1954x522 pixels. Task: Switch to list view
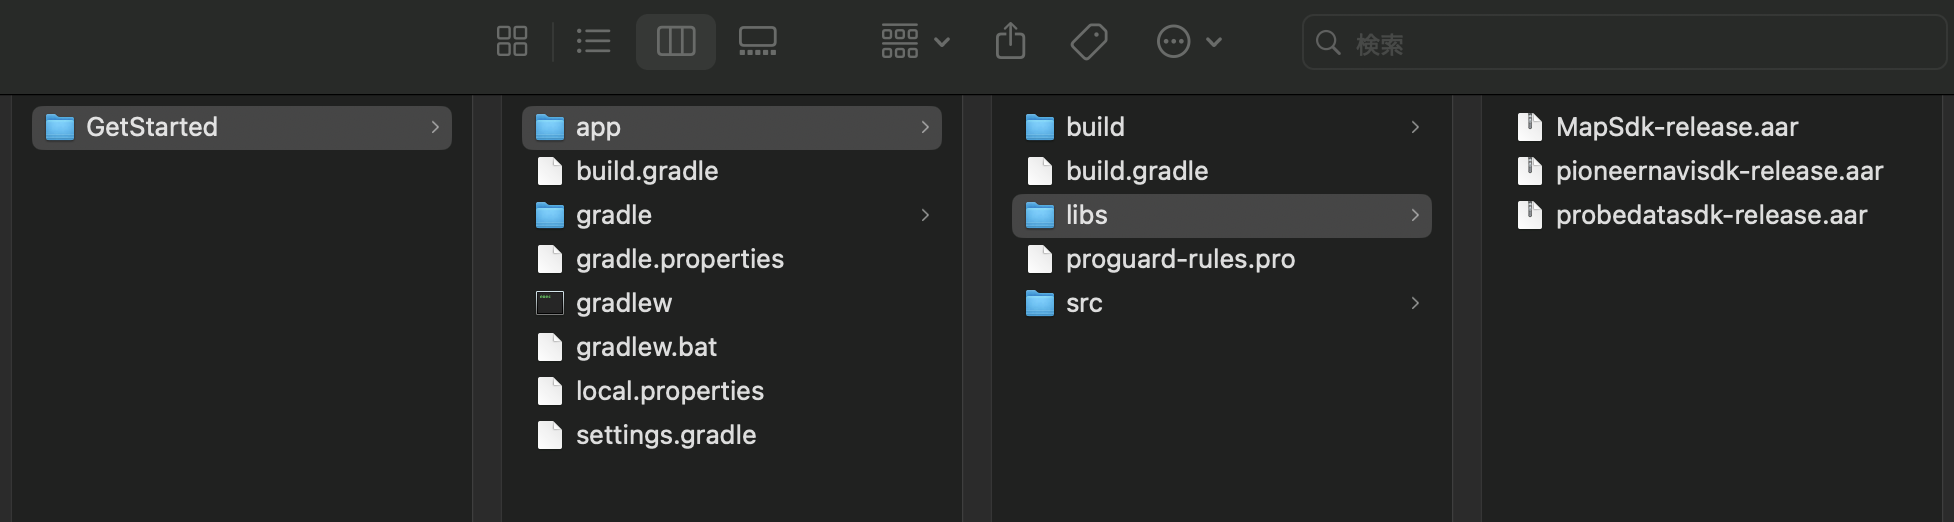coord(593,42)
